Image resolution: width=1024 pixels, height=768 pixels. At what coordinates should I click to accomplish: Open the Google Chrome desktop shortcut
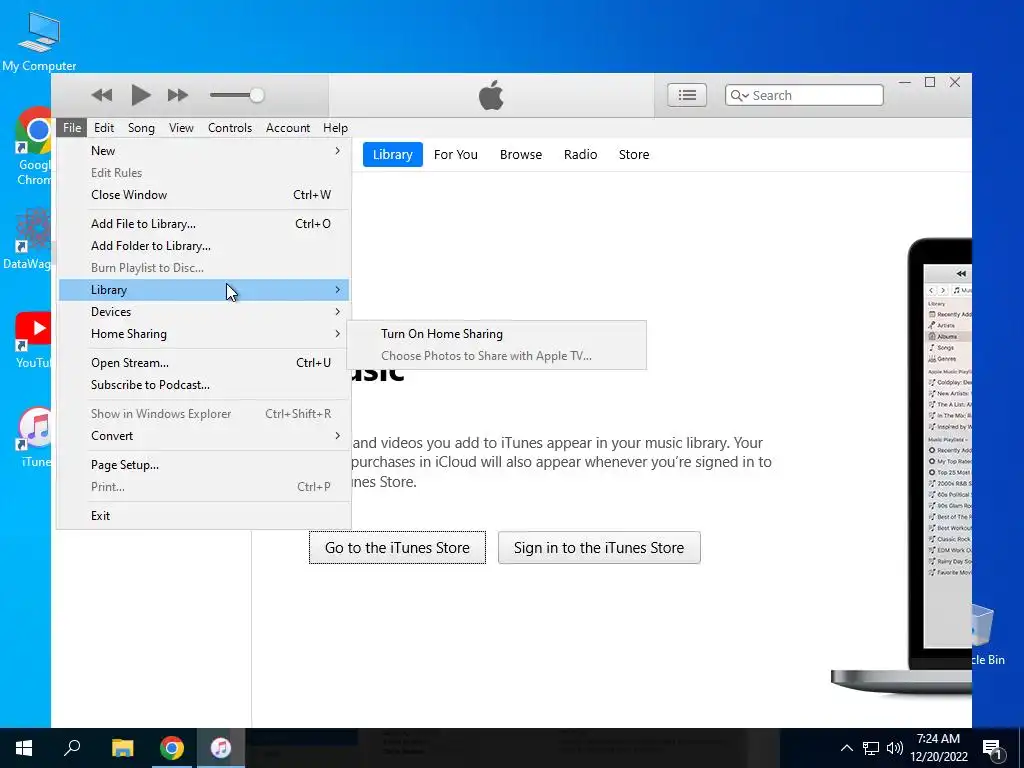click(x=33, y=146)
